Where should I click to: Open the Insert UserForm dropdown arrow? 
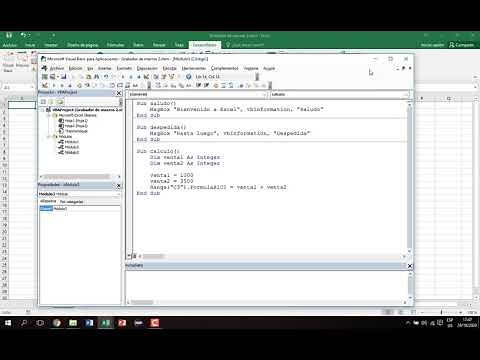pos(58,77)
